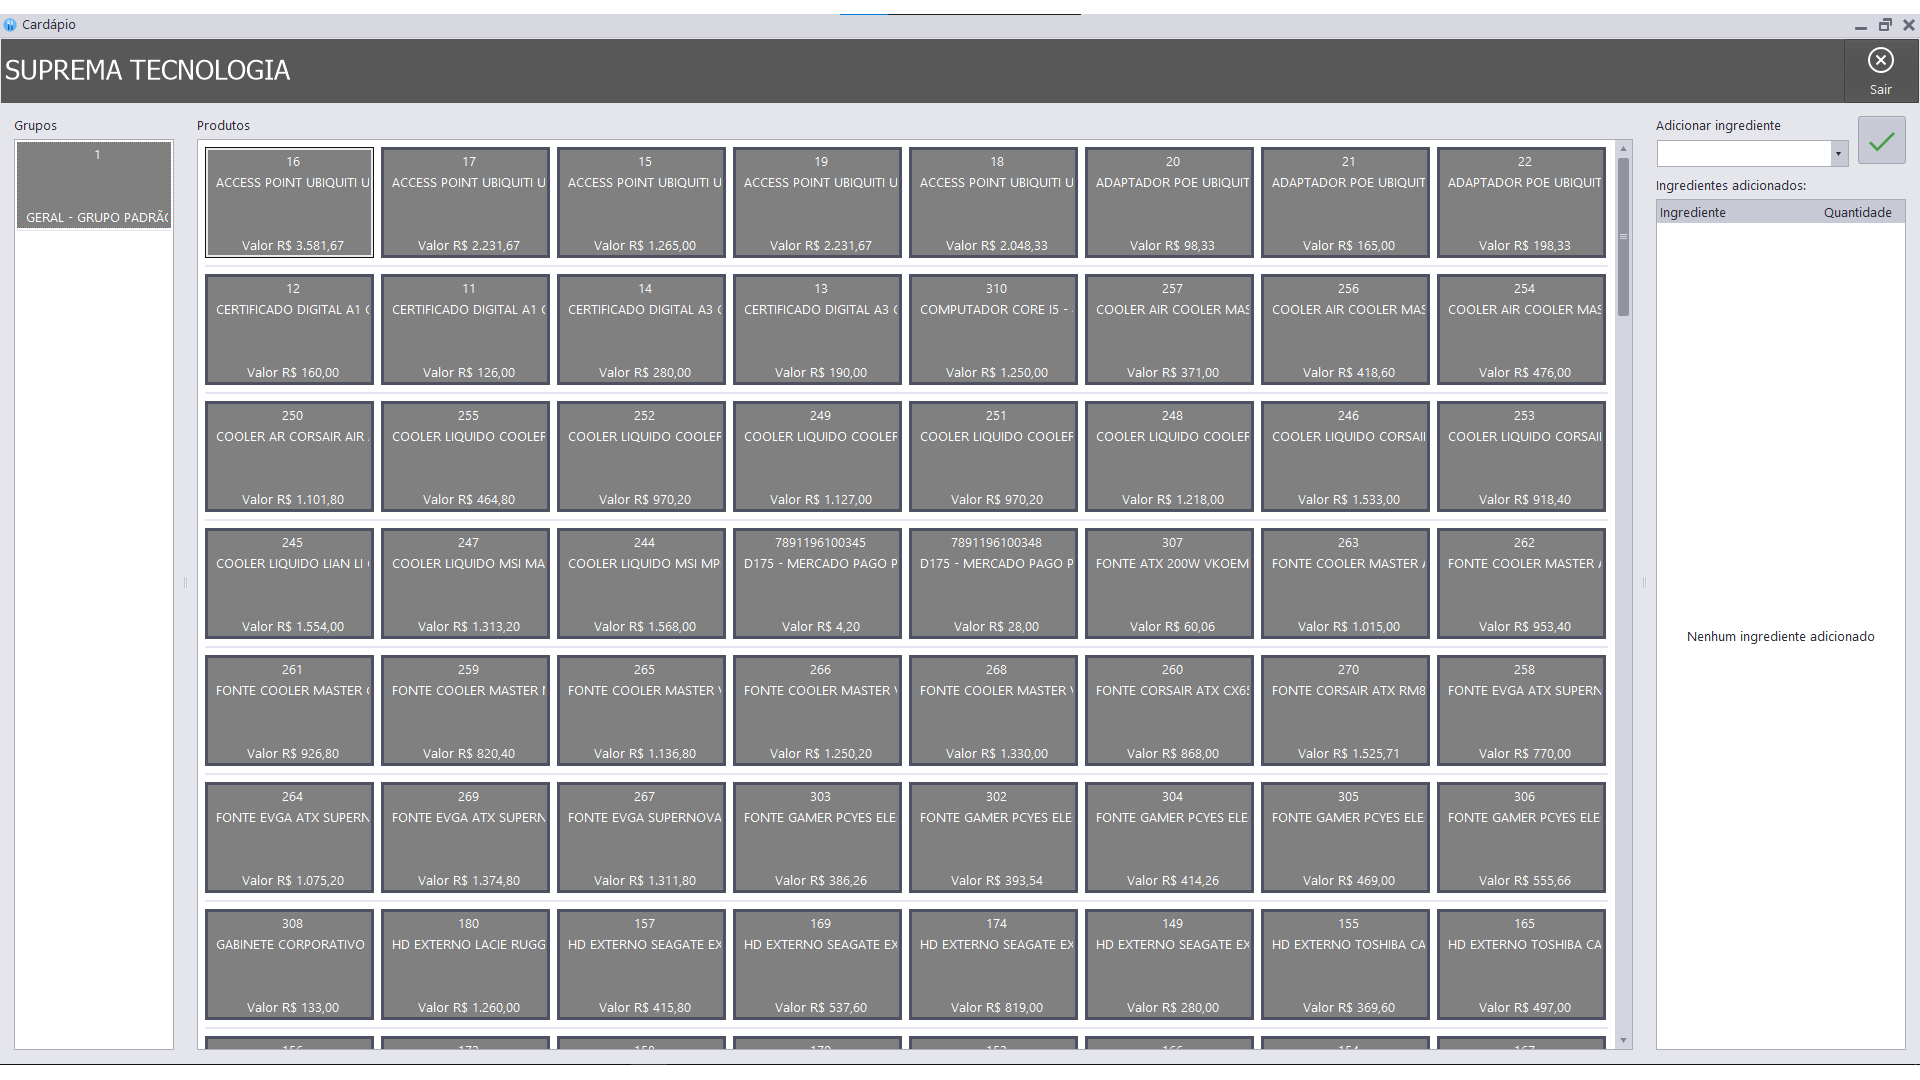Click the products vertical scrollbar thumb

(x=1623, y=236)
